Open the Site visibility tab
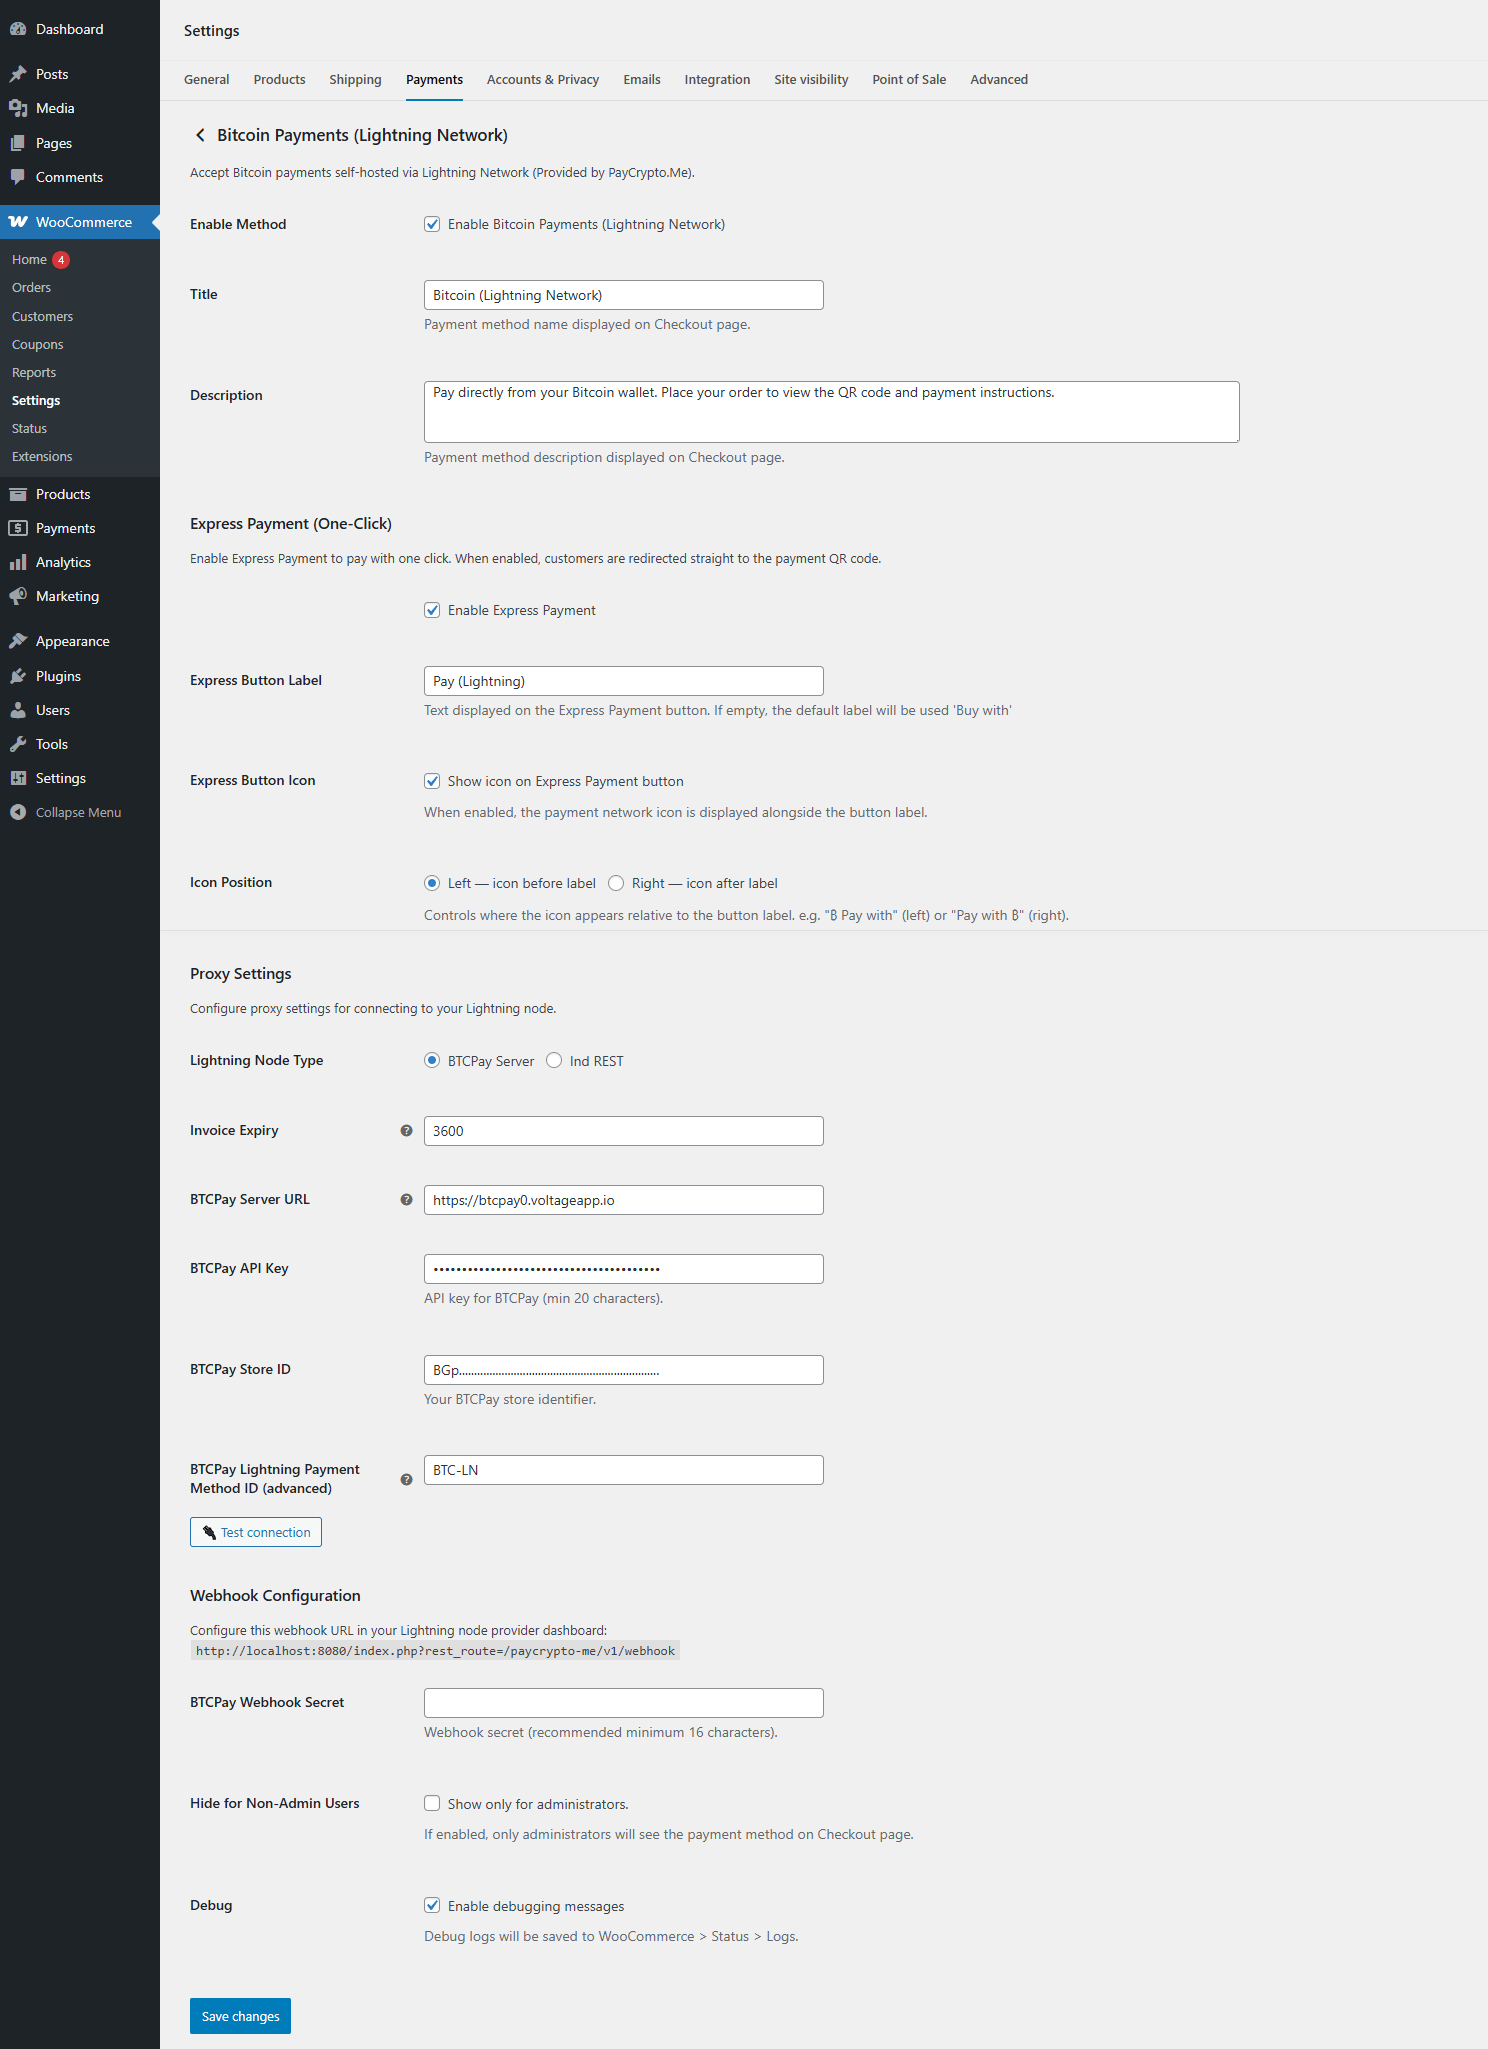Image resolution: width=1488 pixels, height=2049 pixels. [811, 80]
